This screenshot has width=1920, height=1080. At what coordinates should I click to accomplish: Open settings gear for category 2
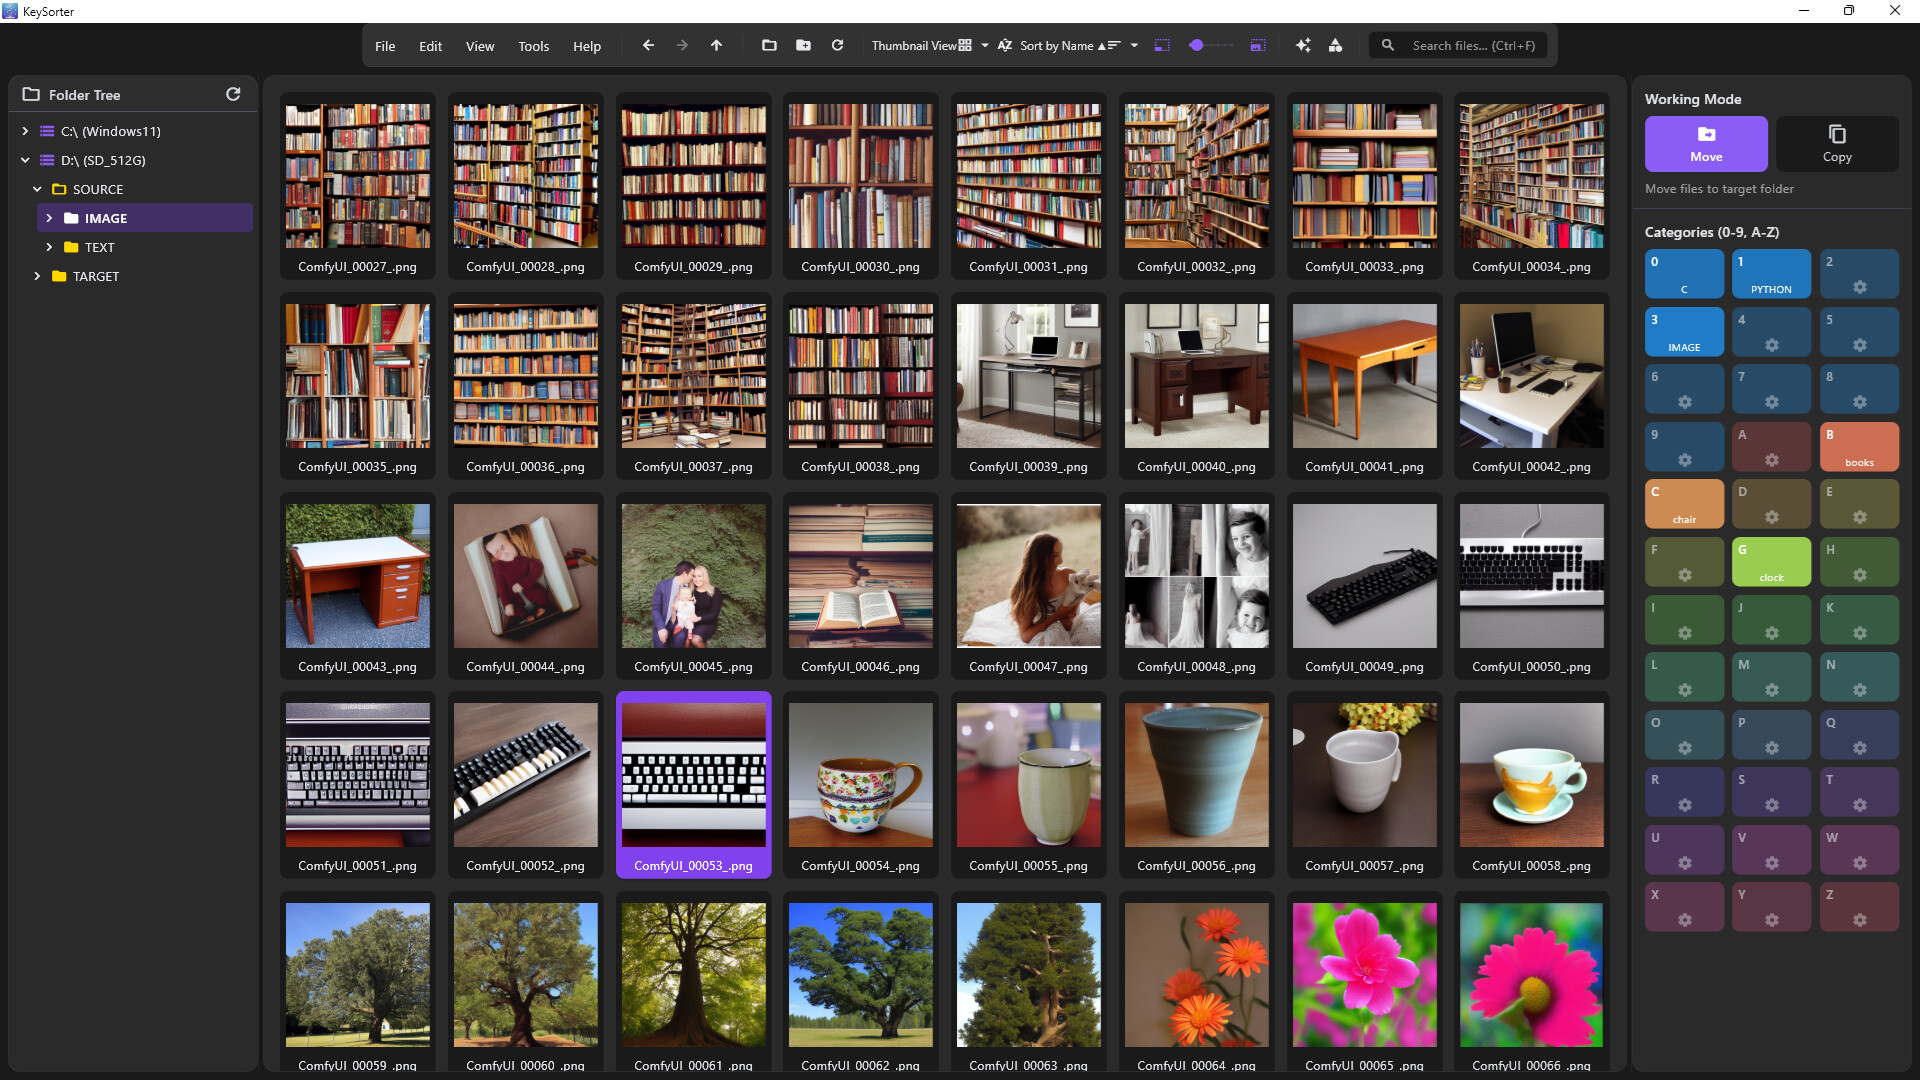pos(1859,287)
